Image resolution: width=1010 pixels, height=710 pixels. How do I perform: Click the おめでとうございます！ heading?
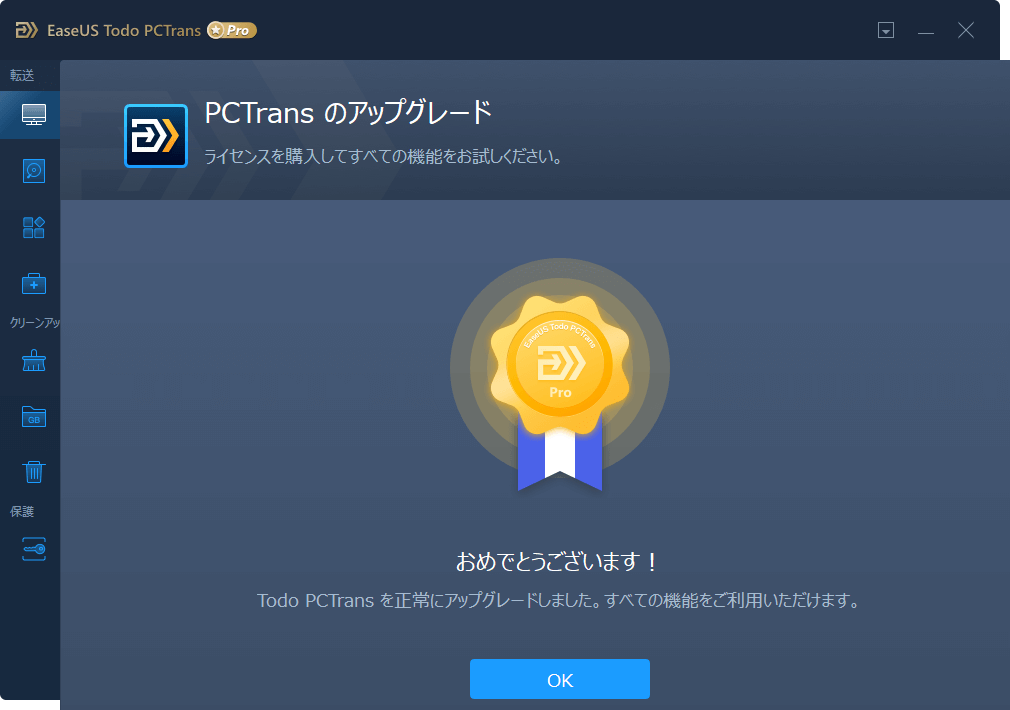point(557,562)
